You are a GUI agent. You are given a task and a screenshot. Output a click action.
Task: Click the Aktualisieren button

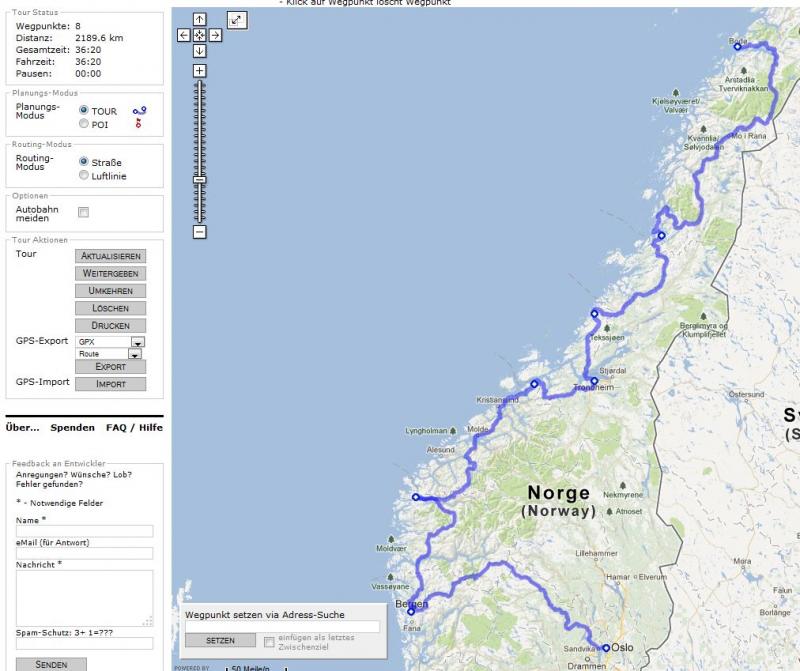point(110,256)
